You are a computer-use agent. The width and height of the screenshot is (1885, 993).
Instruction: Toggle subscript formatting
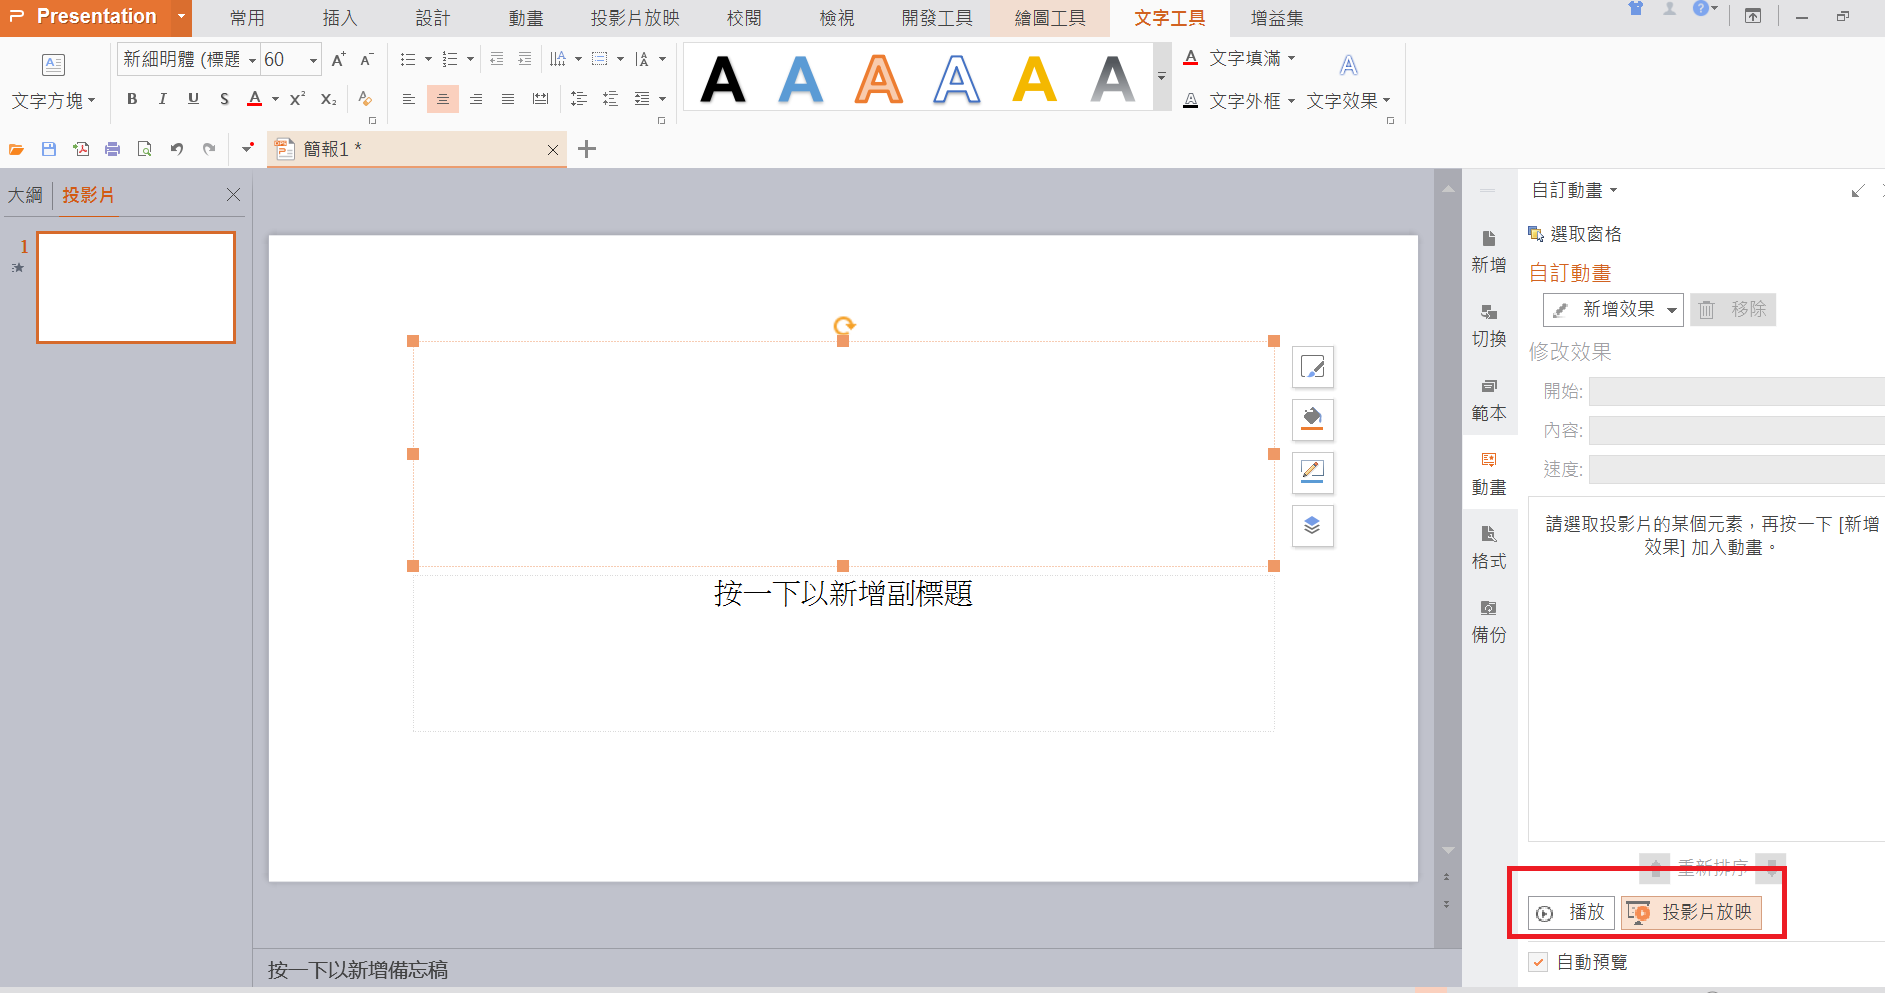coord(328,99)
